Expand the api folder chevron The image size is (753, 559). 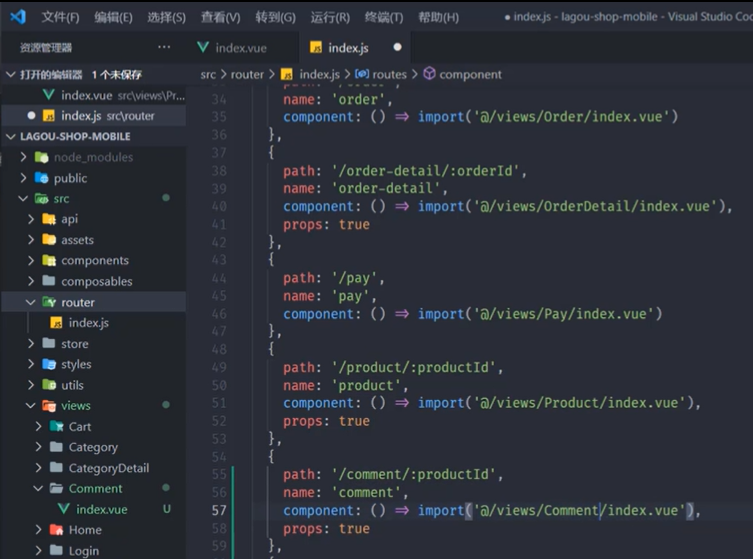[31, 219]
